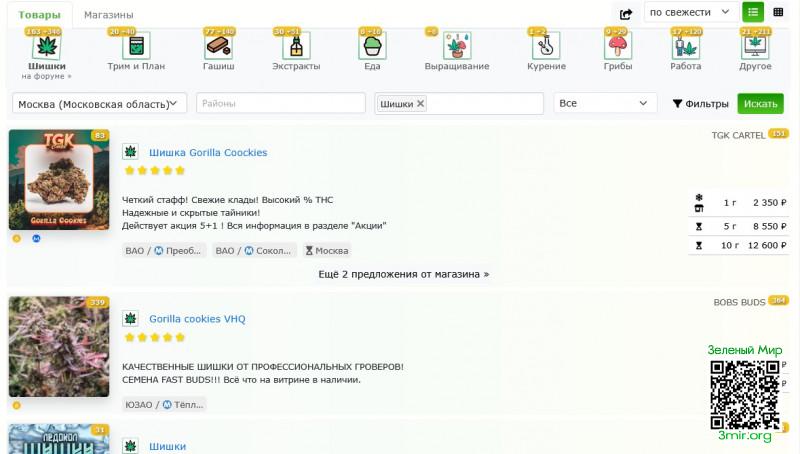Remove the Шишки tag from search
The height and width of the screenshot is (454, 800).
tap(420, 104)
